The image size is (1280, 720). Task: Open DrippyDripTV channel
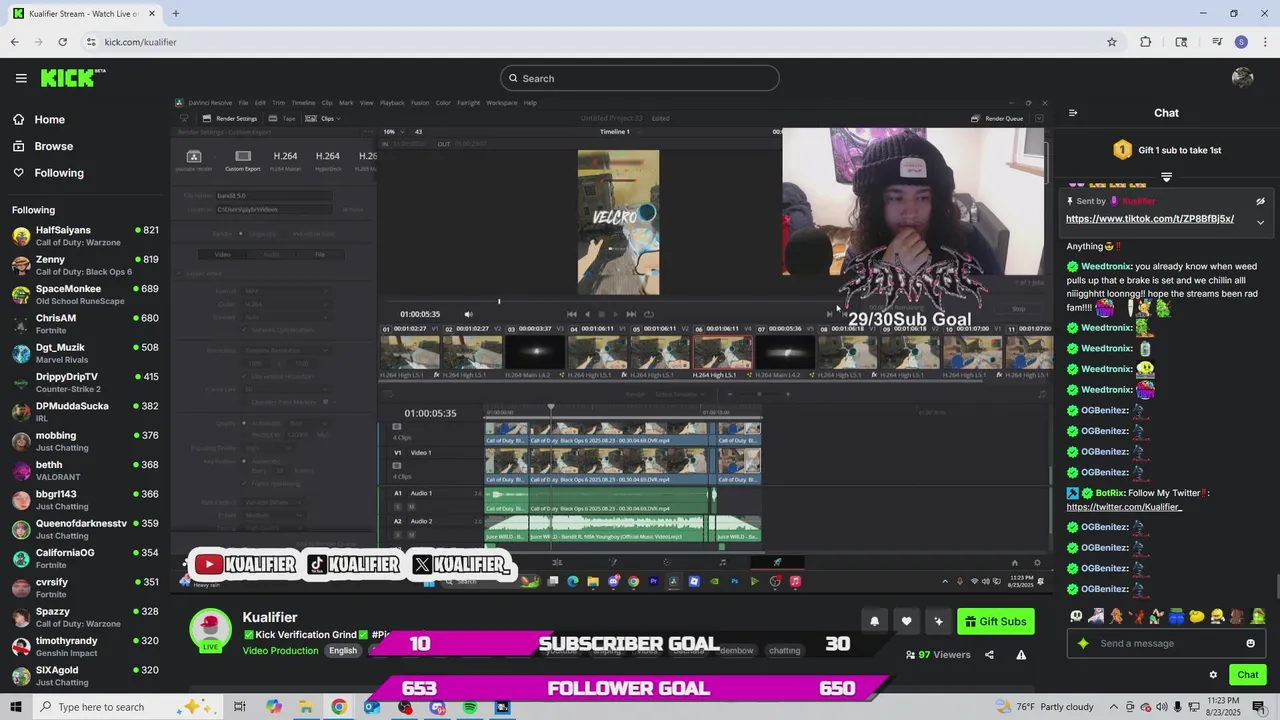(x=85, y=383)
